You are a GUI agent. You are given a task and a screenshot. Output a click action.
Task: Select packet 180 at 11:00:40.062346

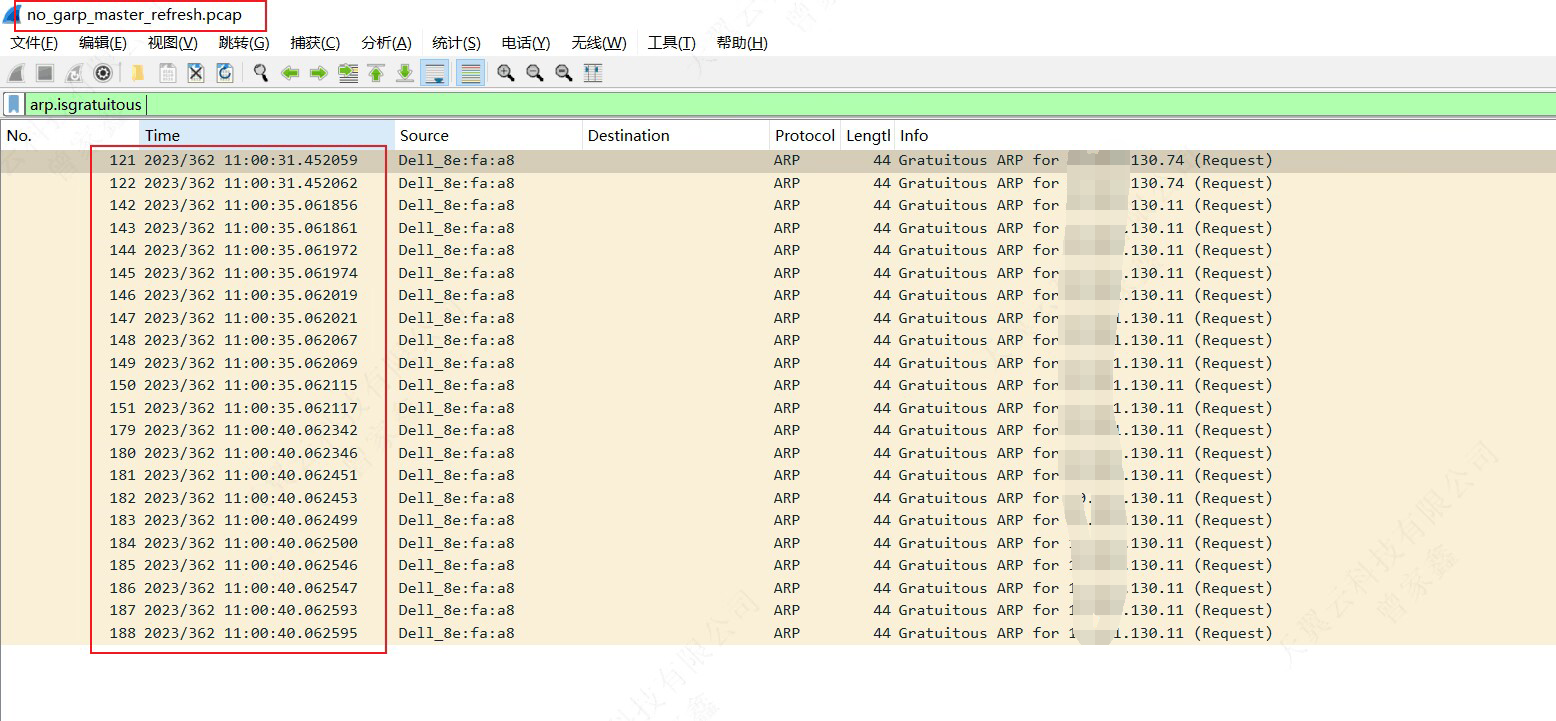(x=778, y=453)
